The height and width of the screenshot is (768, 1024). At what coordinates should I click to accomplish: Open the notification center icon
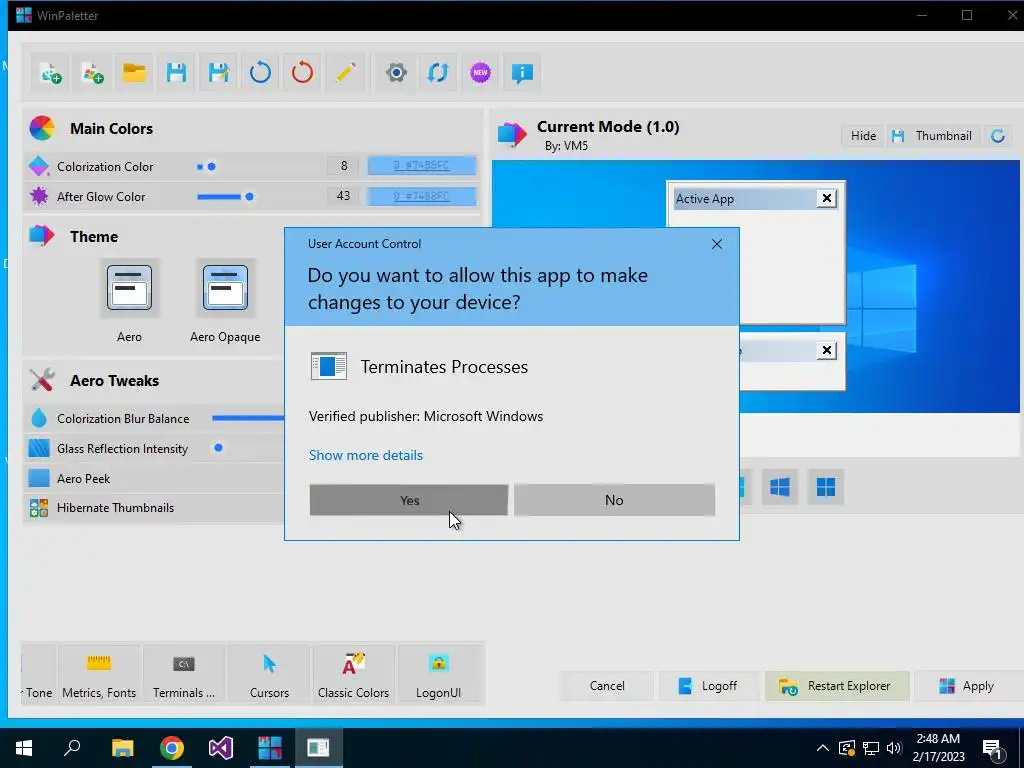point(993,750)
